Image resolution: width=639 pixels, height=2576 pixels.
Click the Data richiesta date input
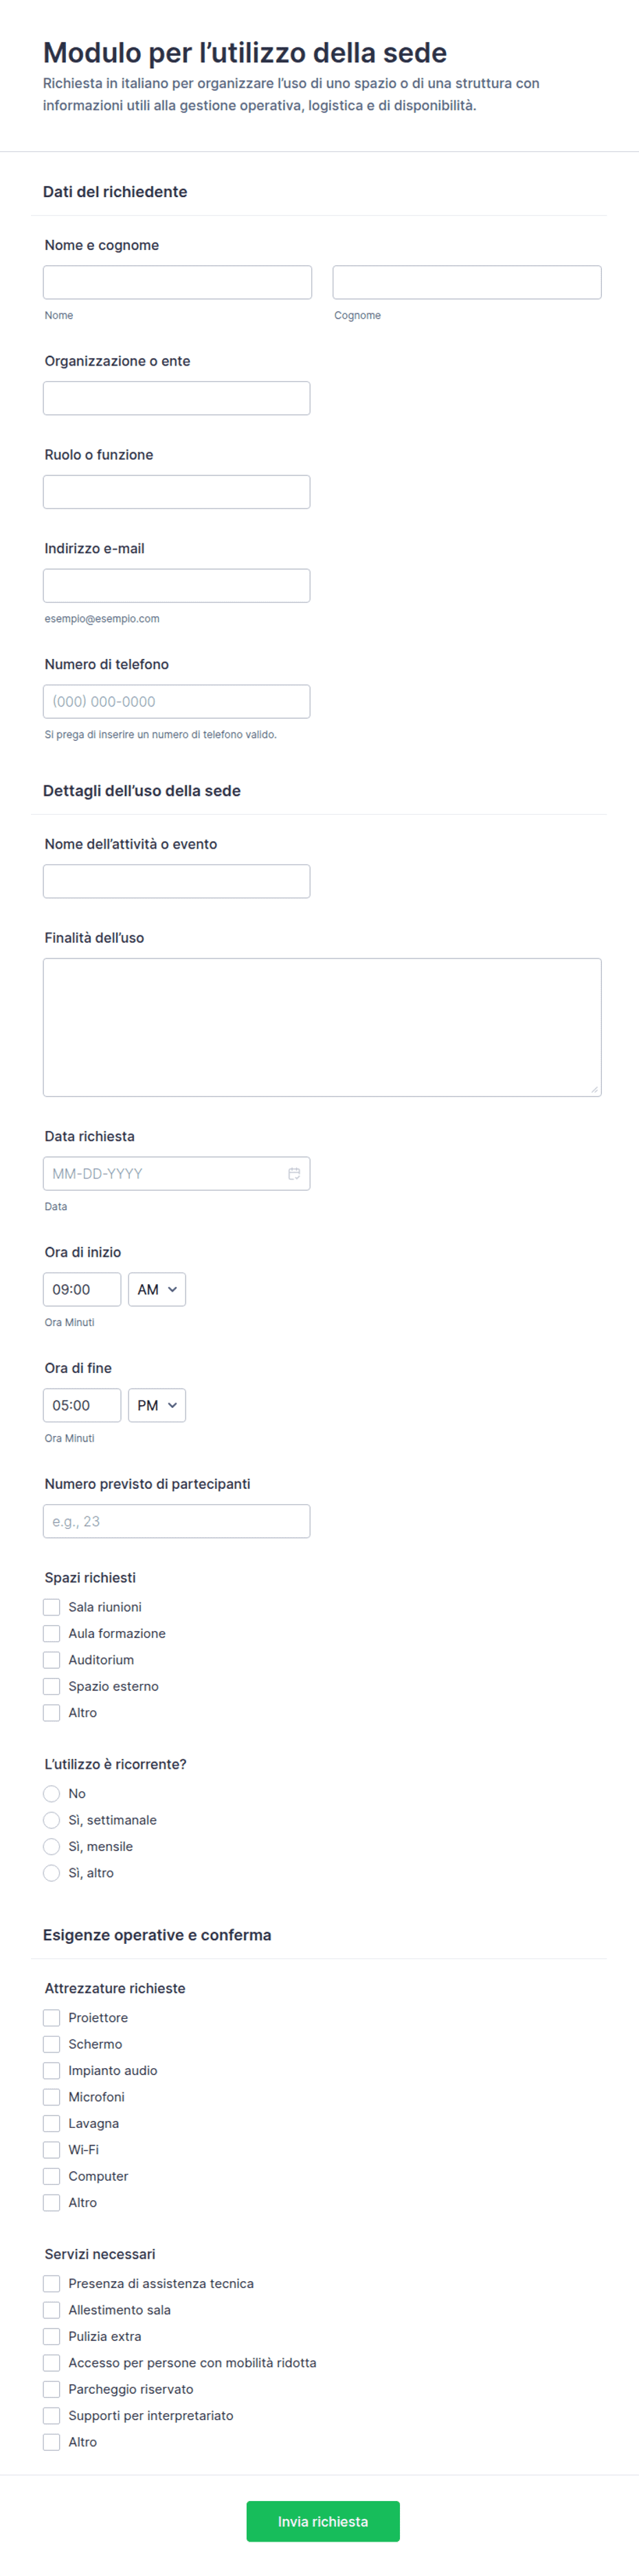[x=176, y=1173]
